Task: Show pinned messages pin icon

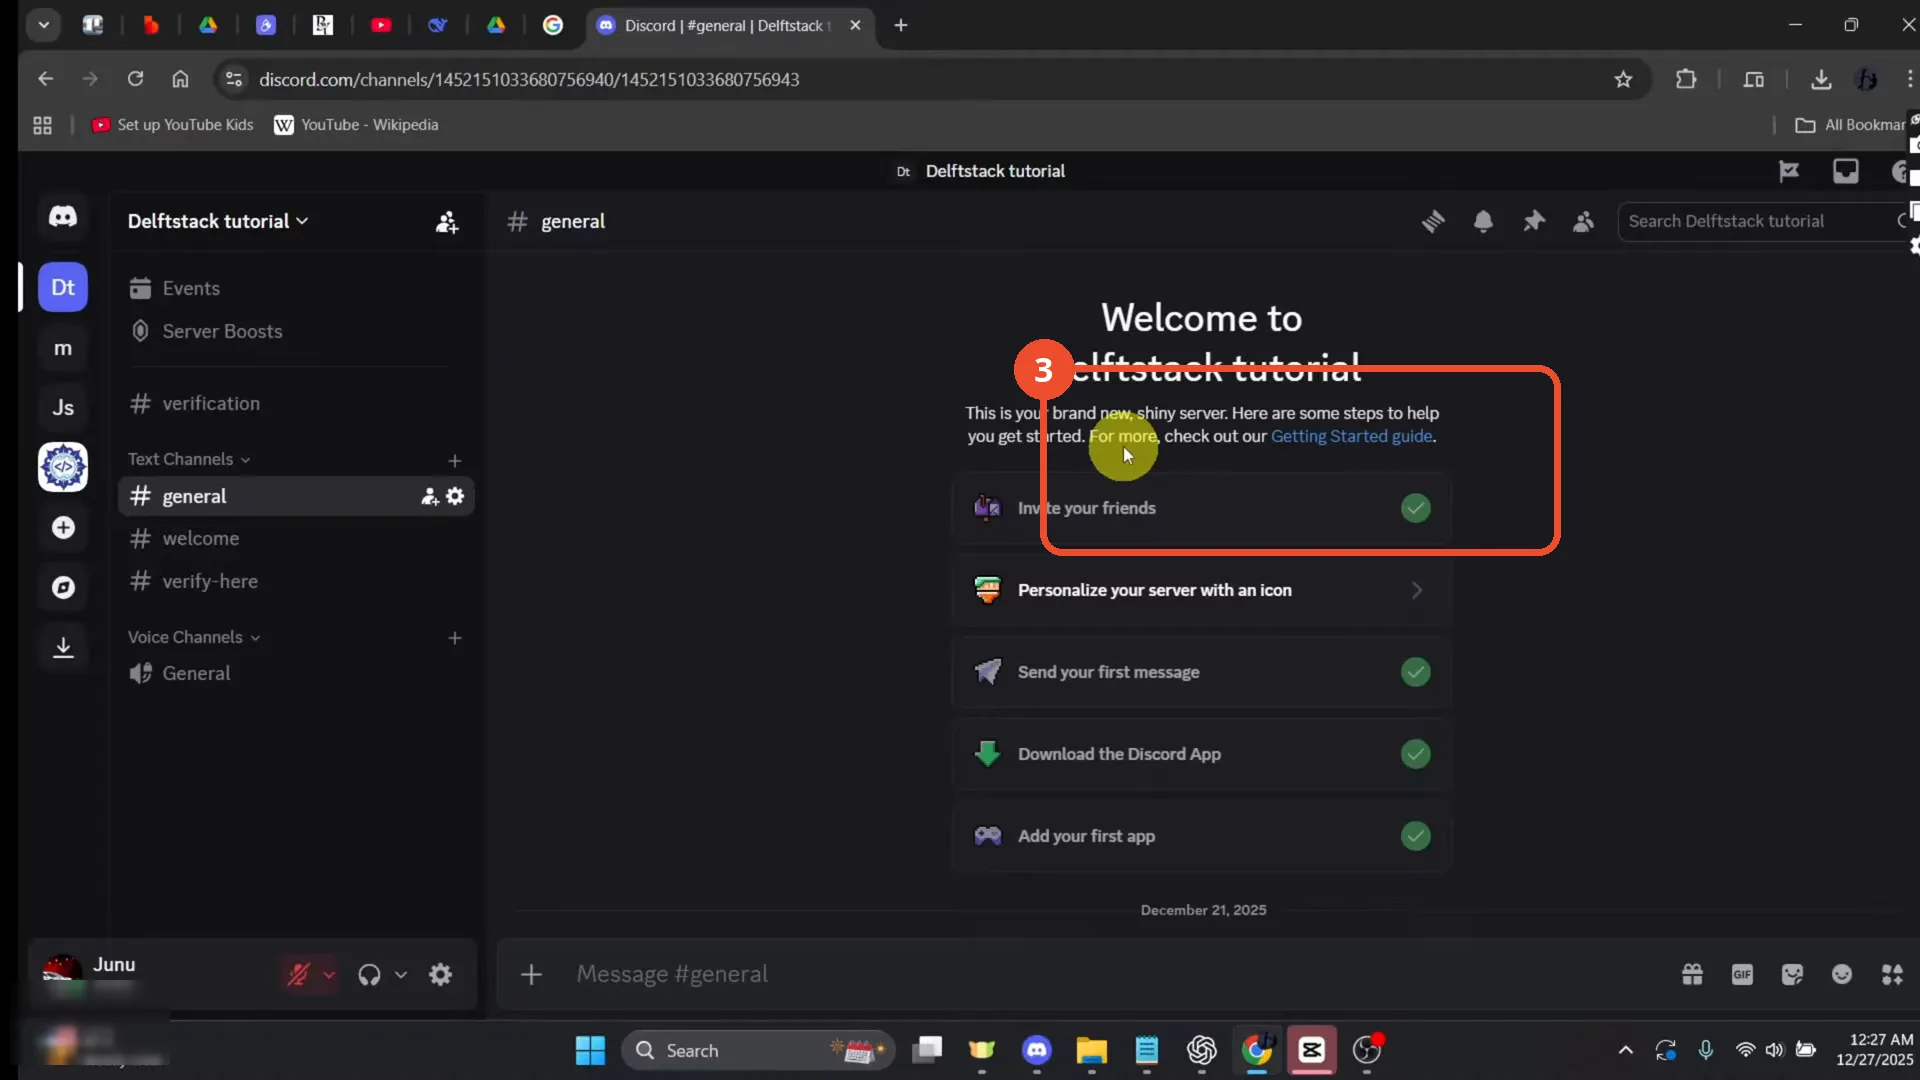Action: (x=1533, y=221)
